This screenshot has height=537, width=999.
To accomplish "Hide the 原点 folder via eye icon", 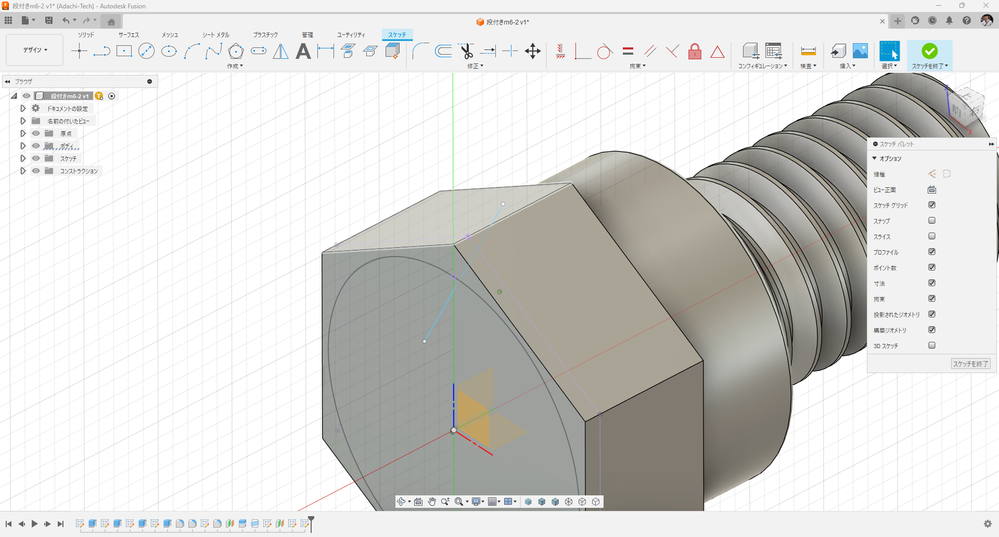I will click(36, 133).
